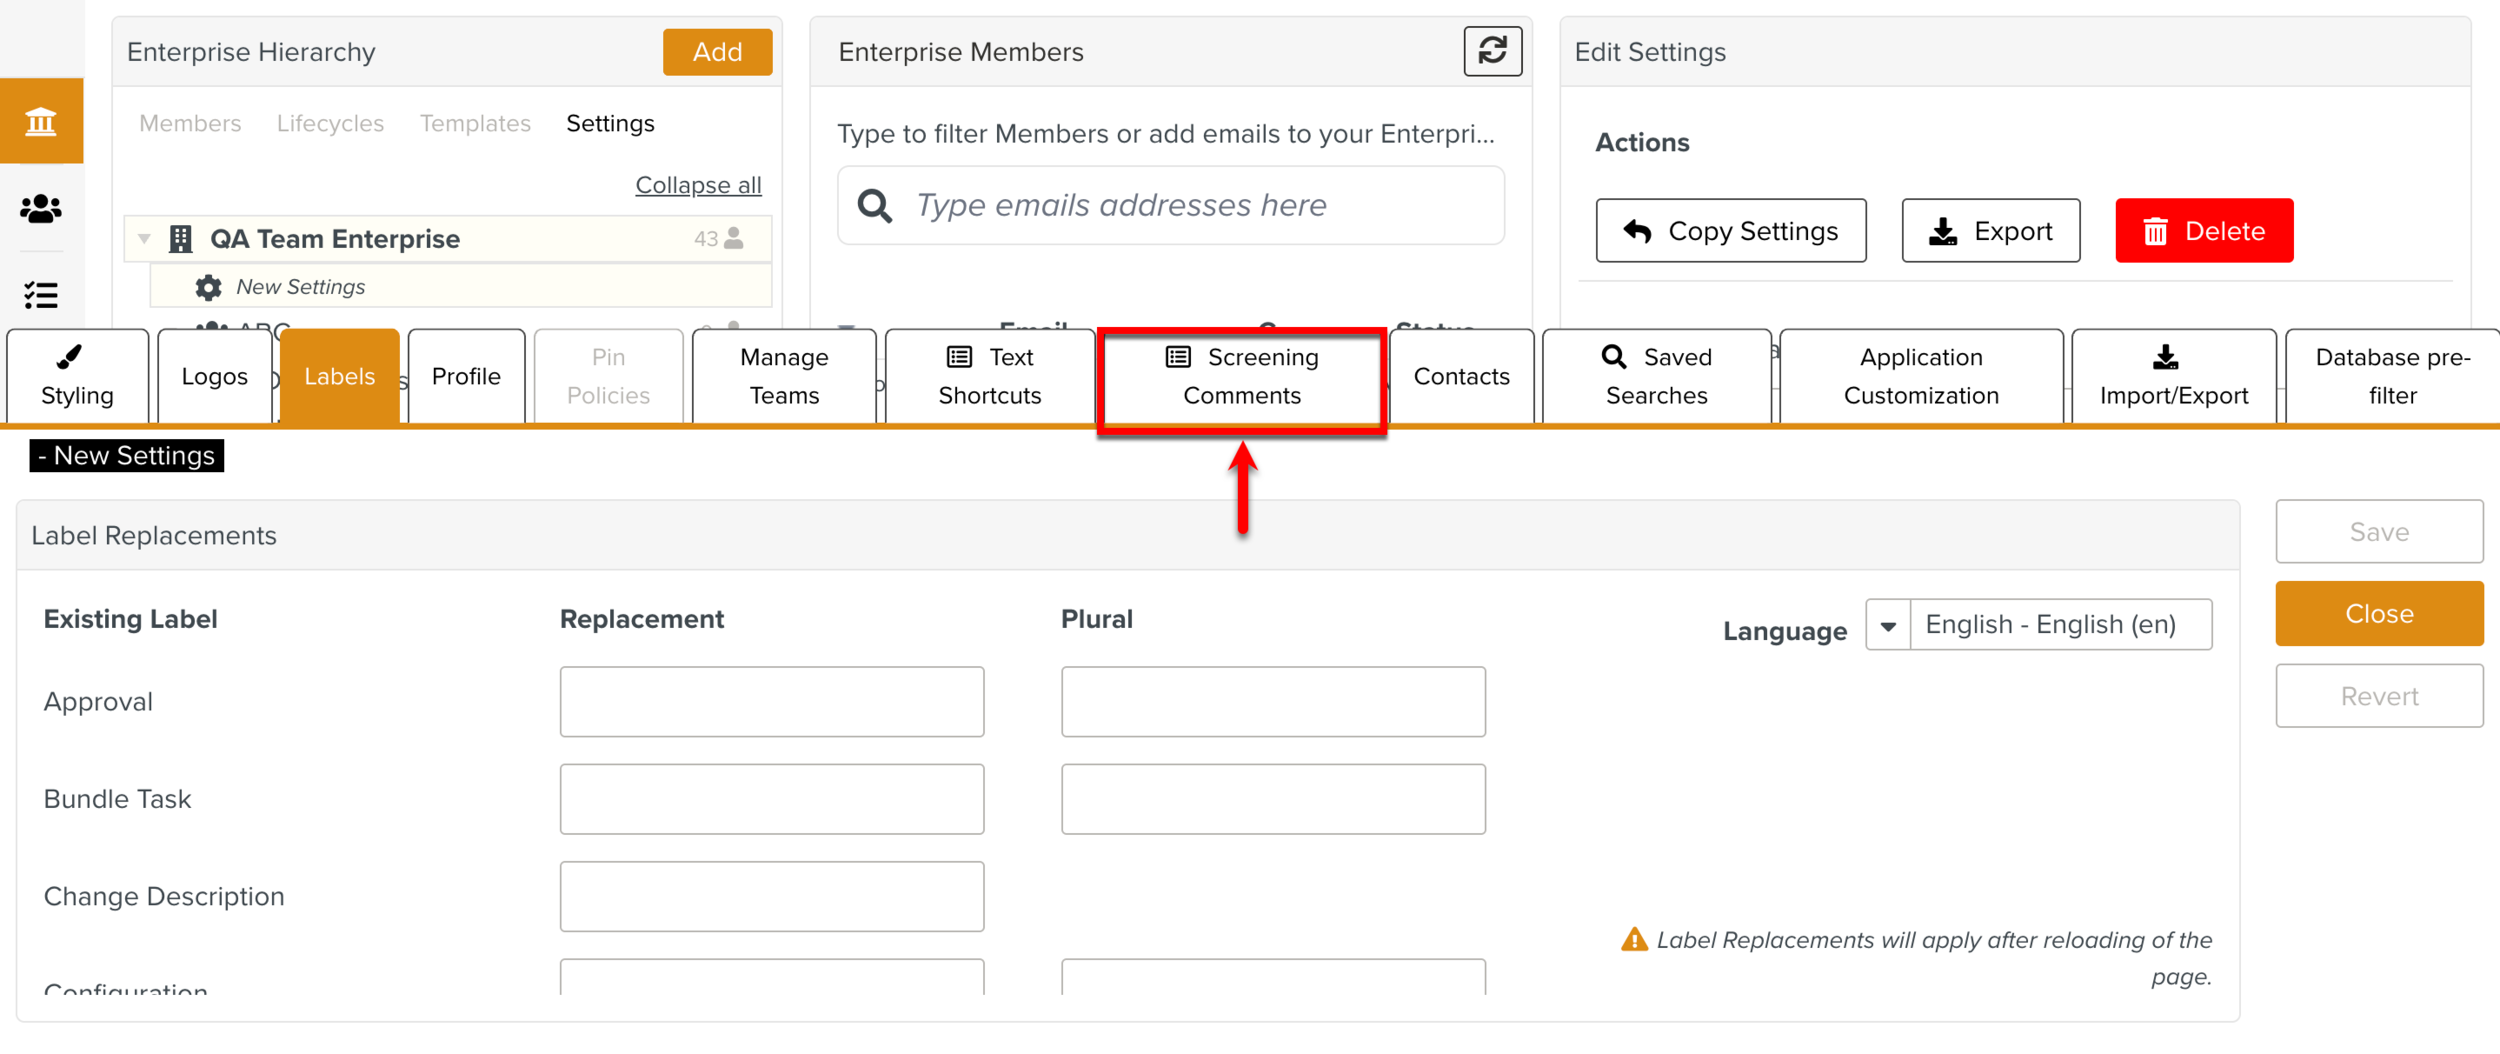
Task: Click the search magnifier in email filter
Action: [874, 206]
